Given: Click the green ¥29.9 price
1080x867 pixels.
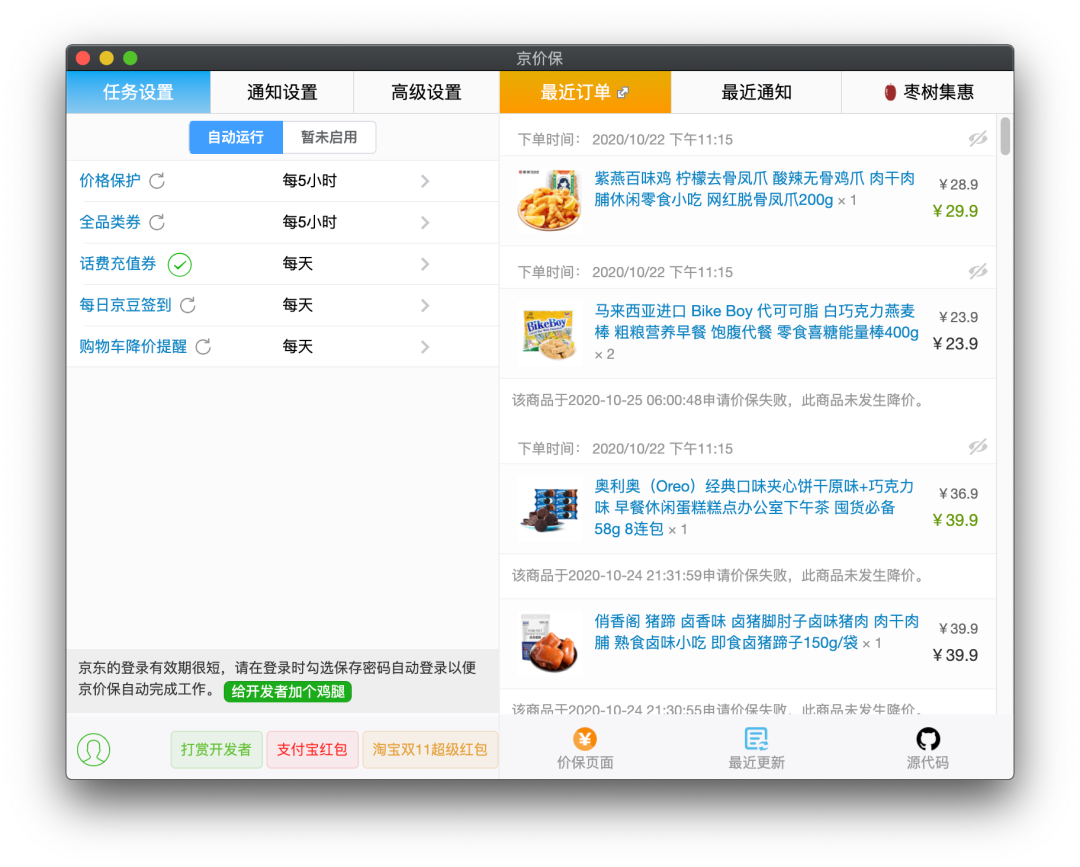Looking at the screenshot, I should (x=955, y=211).
